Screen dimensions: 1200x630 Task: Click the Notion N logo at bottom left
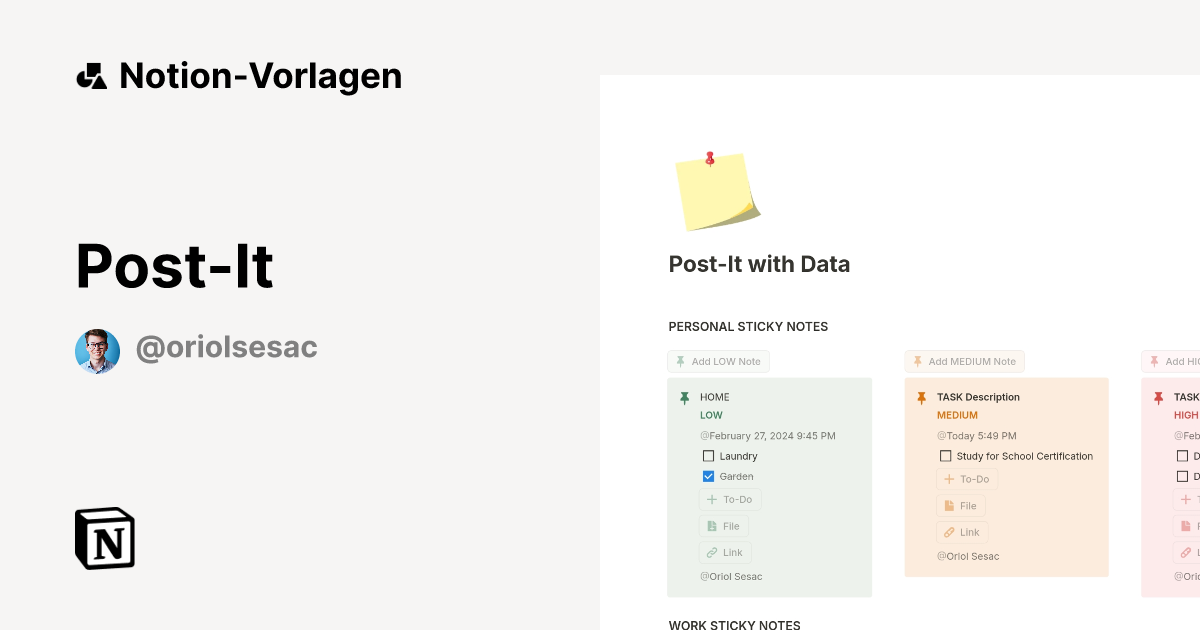coord(104,539)
